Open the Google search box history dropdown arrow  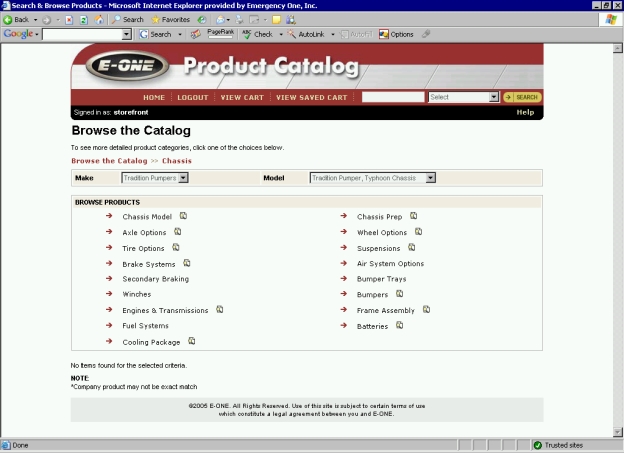point(127,34)
